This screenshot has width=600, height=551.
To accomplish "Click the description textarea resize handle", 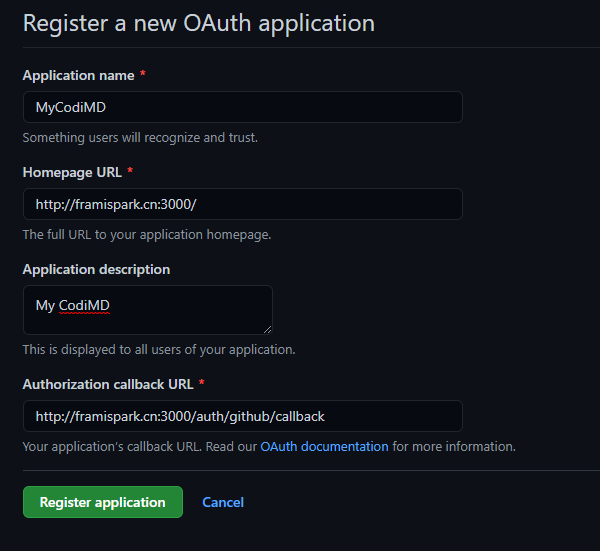I will [x=267, y=329].
